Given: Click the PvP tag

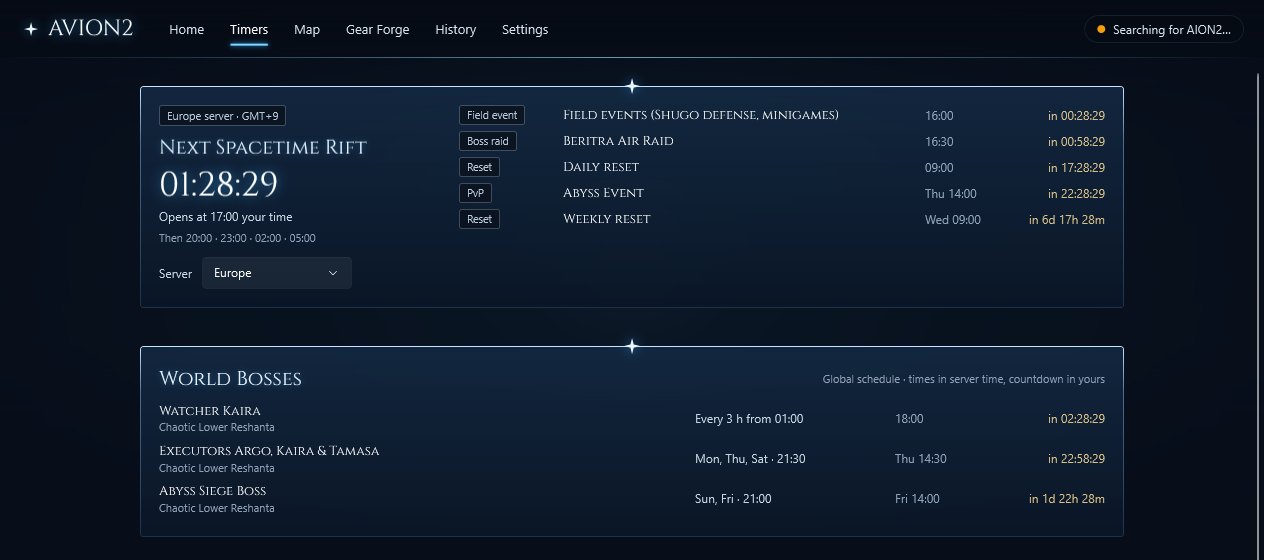Looking at the screenshot, I should pyautogui.click(x=476, y=193).
